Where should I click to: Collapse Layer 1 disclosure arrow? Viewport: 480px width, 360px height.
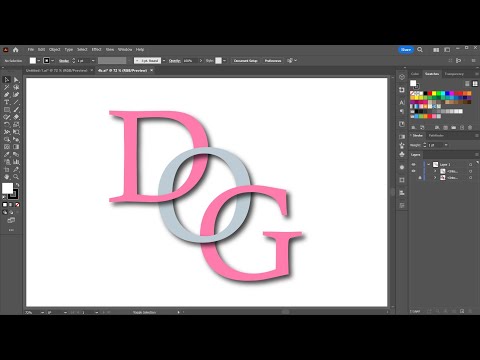click(429, 165)
